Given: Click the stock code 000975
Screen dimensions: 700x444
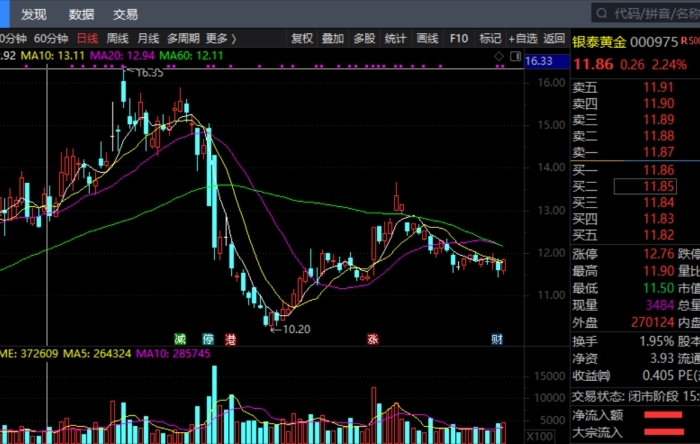Looking at the screenshot, I should [x=654, y=42].
